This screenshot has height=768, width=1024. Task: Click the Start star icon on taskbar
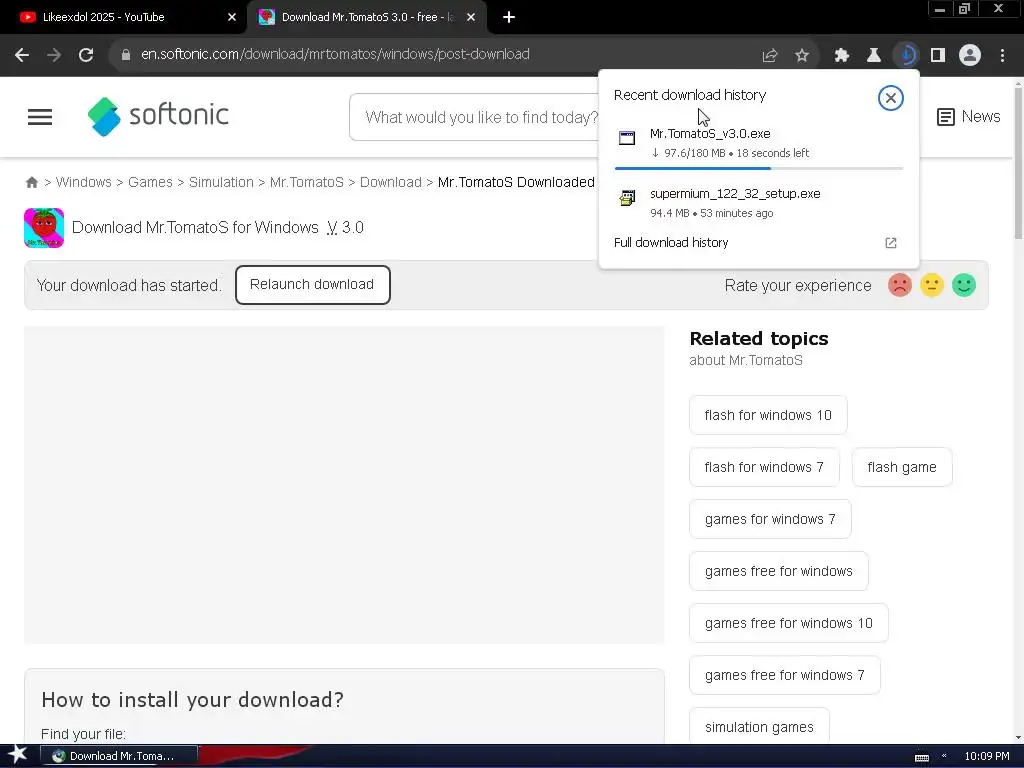tap(18, 755)
